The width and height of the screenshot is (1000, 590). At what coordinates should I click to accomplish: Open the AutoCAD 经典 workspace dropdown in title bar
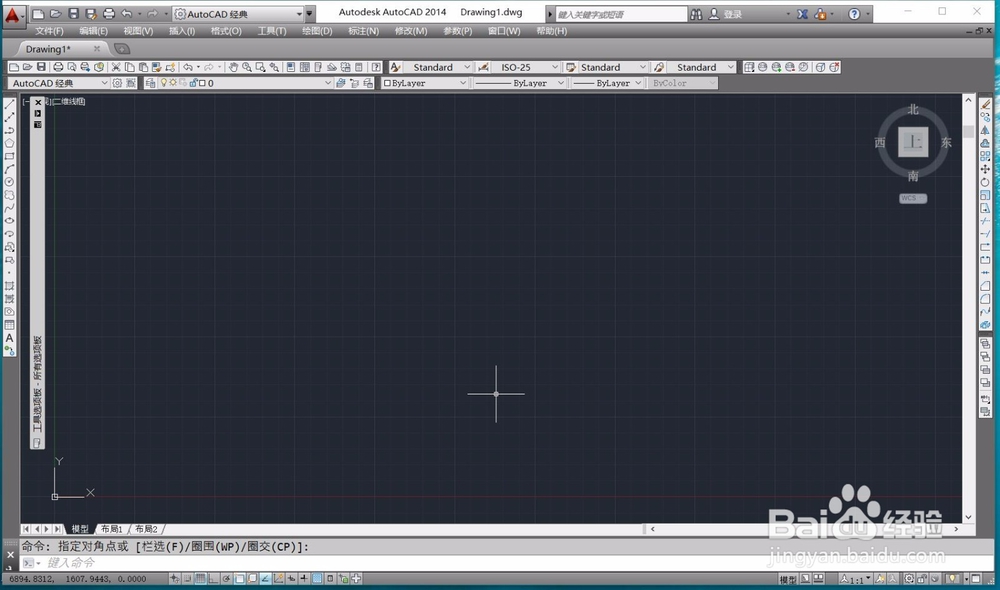coord(239,13)
